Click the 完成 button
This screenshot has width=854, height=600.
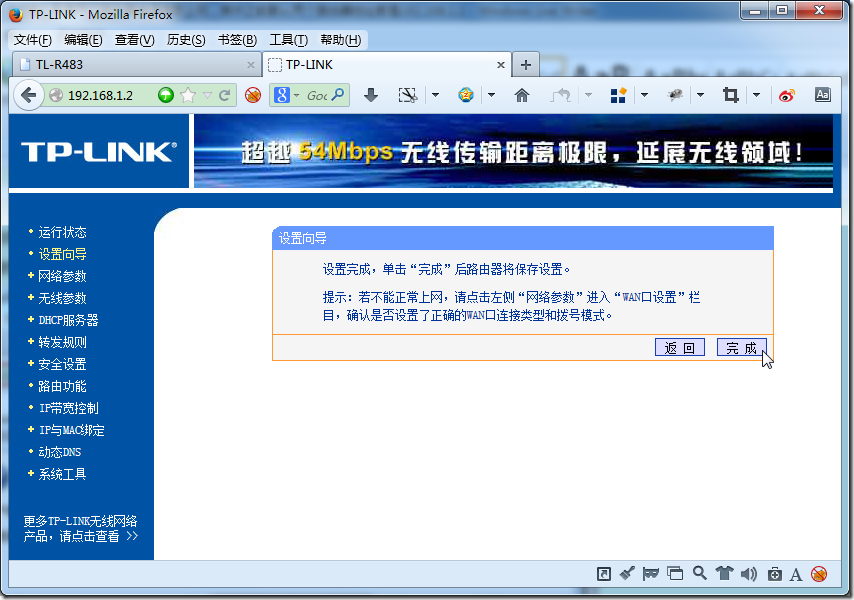point(741,347)
